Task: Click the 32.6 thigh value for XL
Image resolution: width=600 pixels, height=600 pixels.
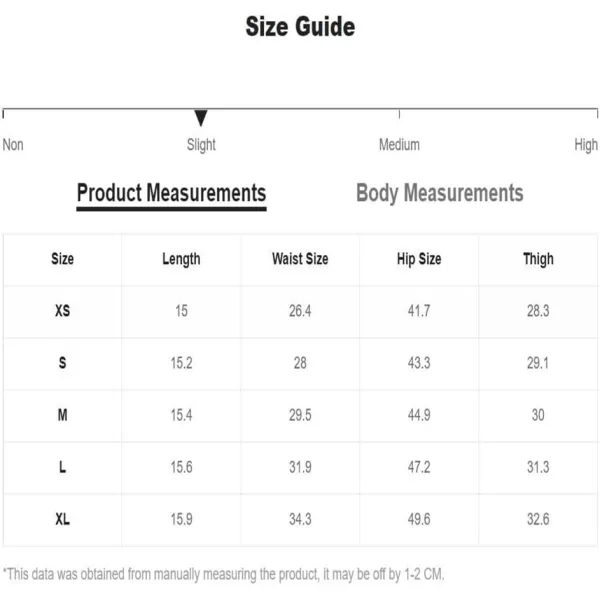Action: 538,519
